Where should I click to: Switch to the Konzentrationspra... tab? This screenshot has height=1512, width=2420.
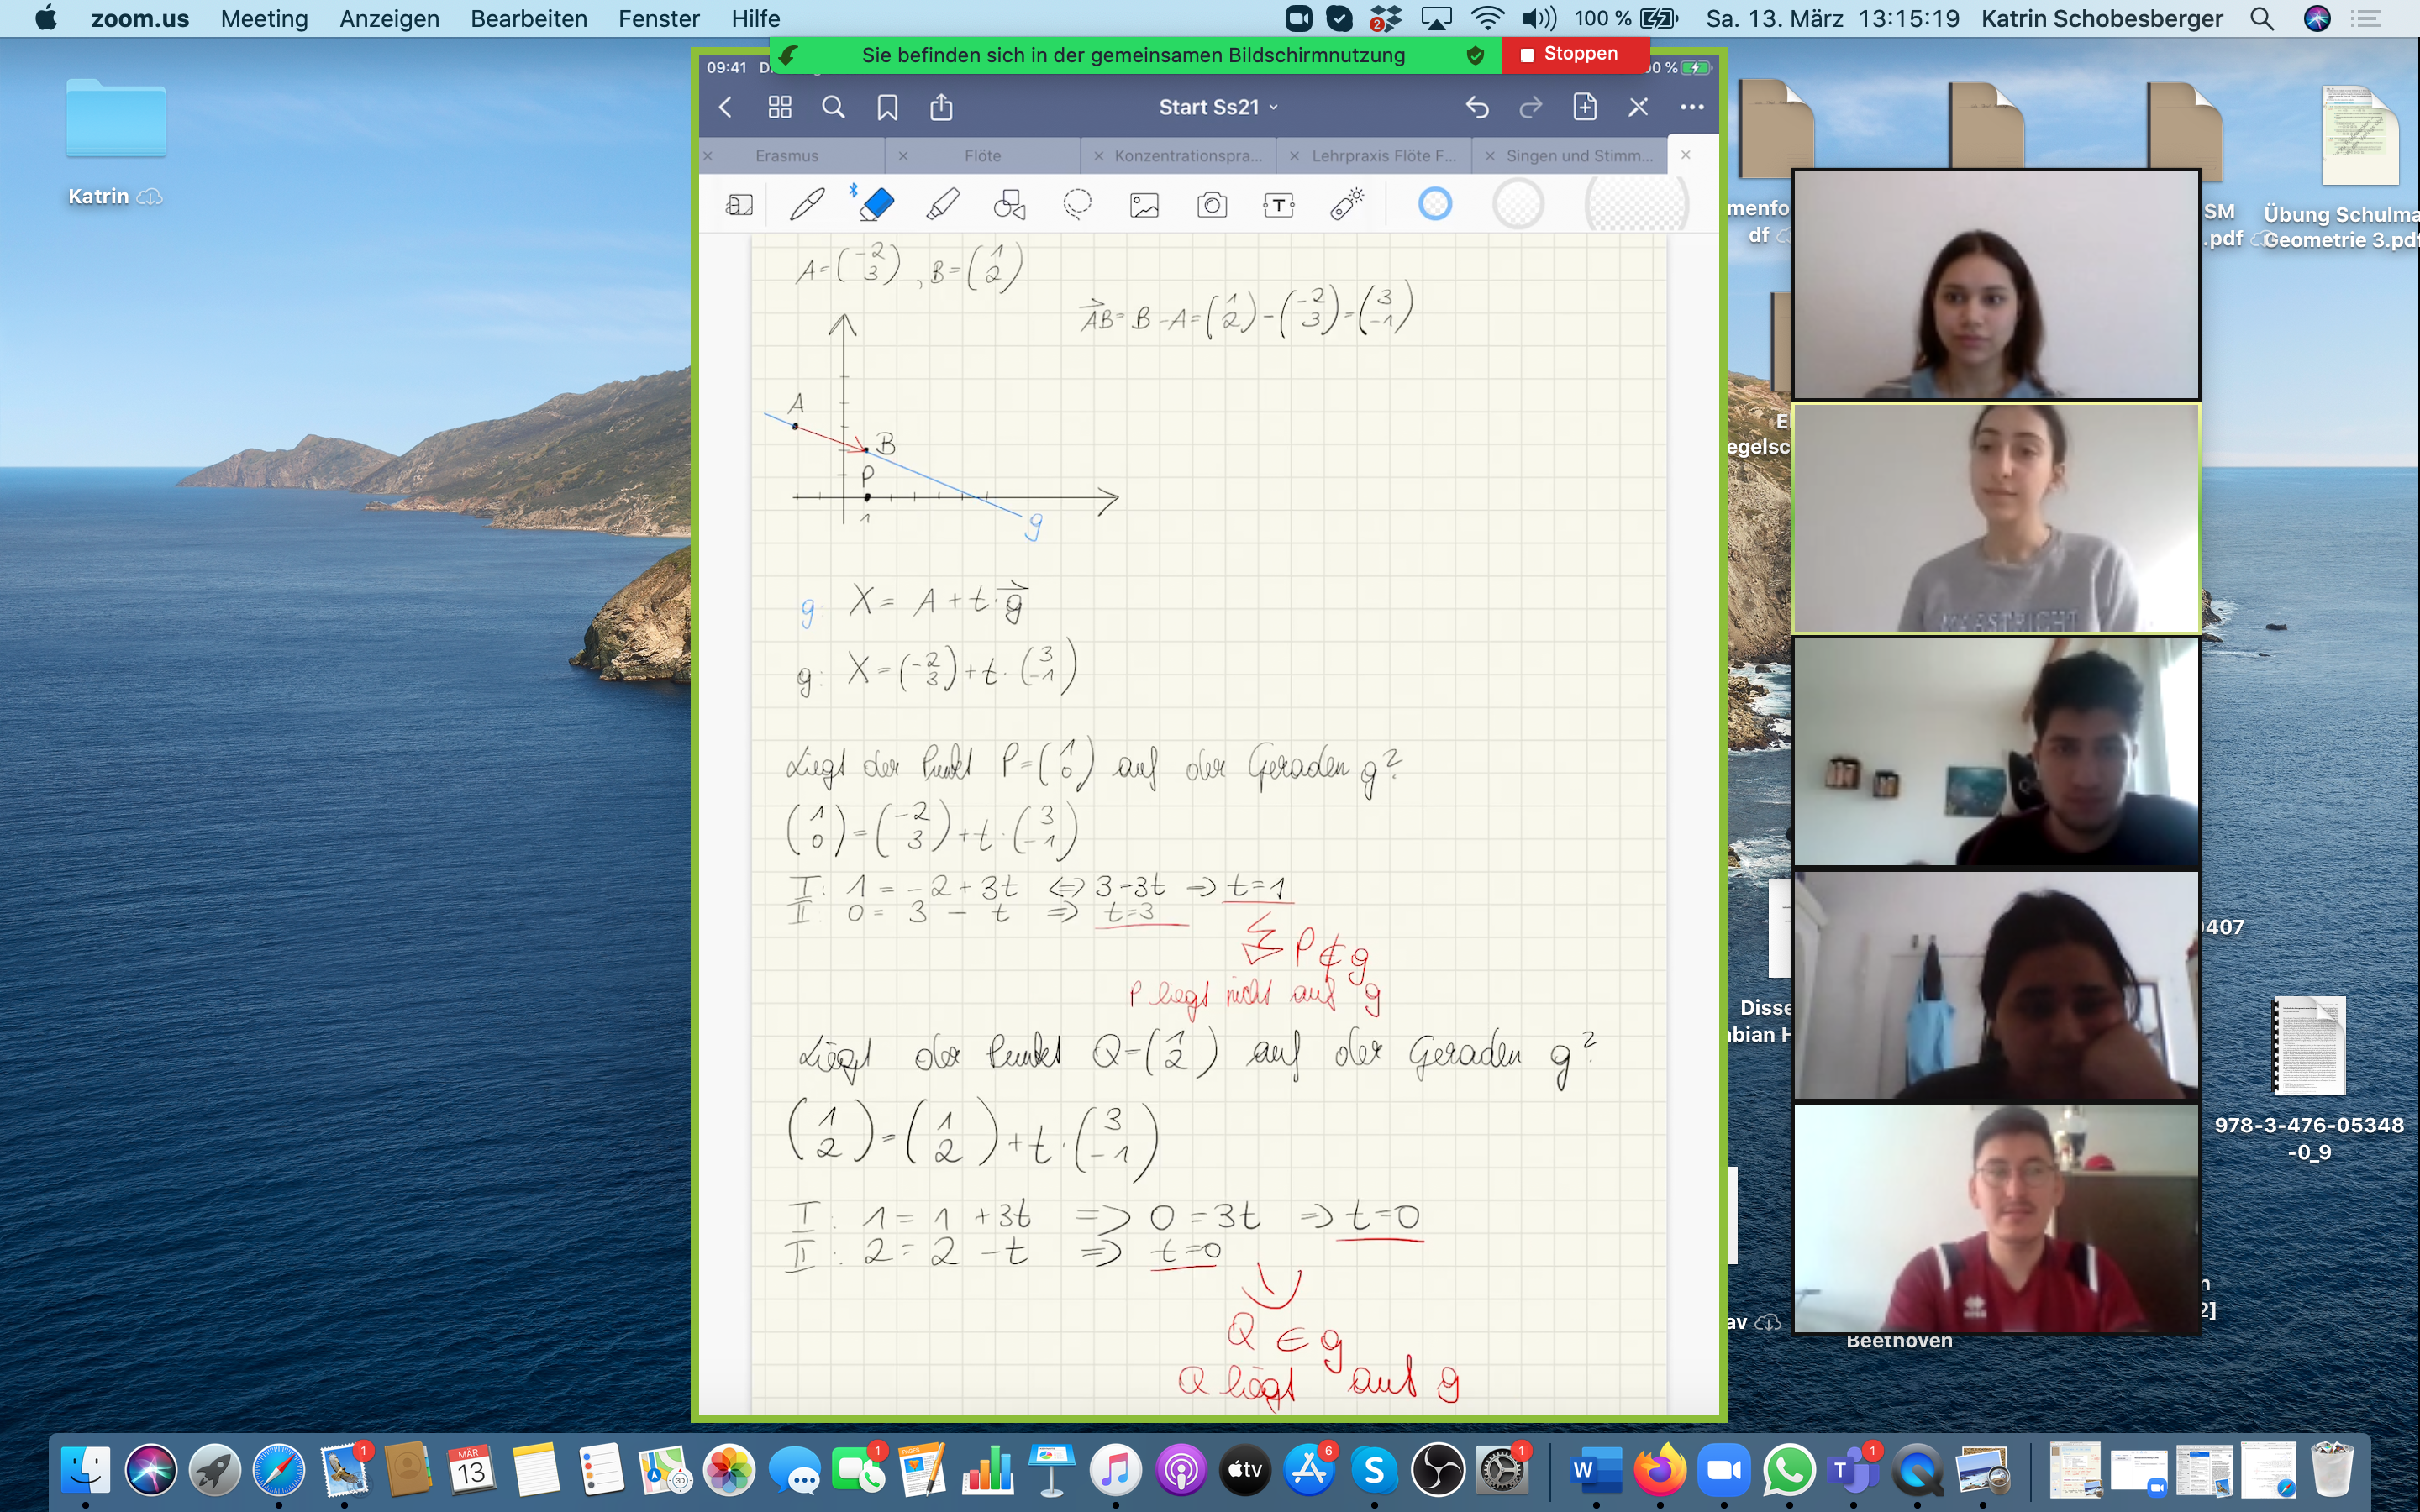1188,156
